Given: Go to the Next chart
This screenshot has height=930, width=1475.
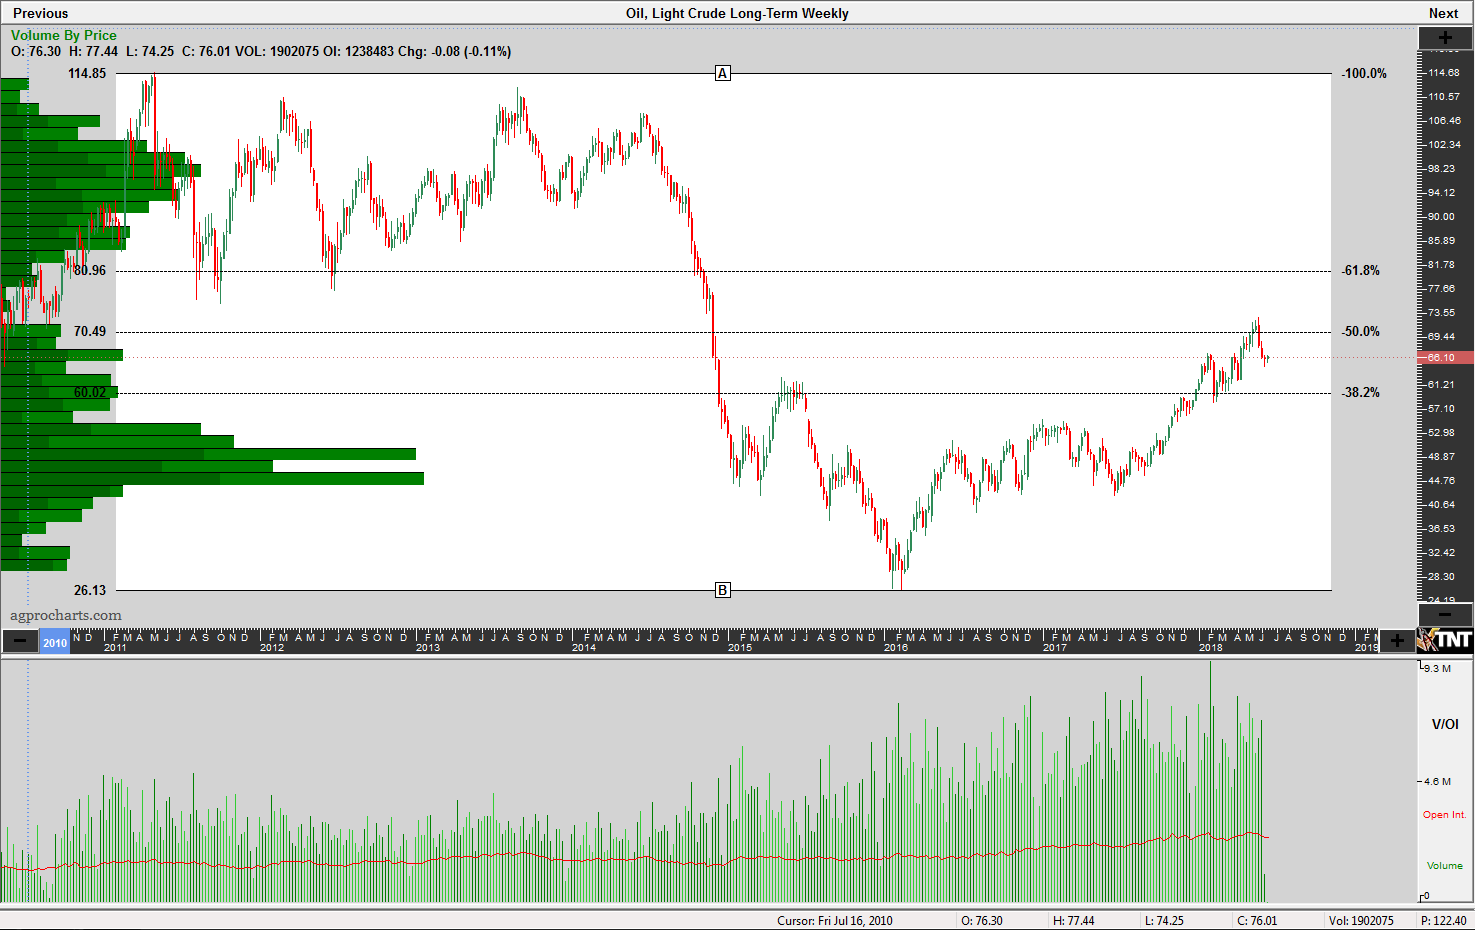Looking at the screenshot, I should click(x=1443, y=13).
